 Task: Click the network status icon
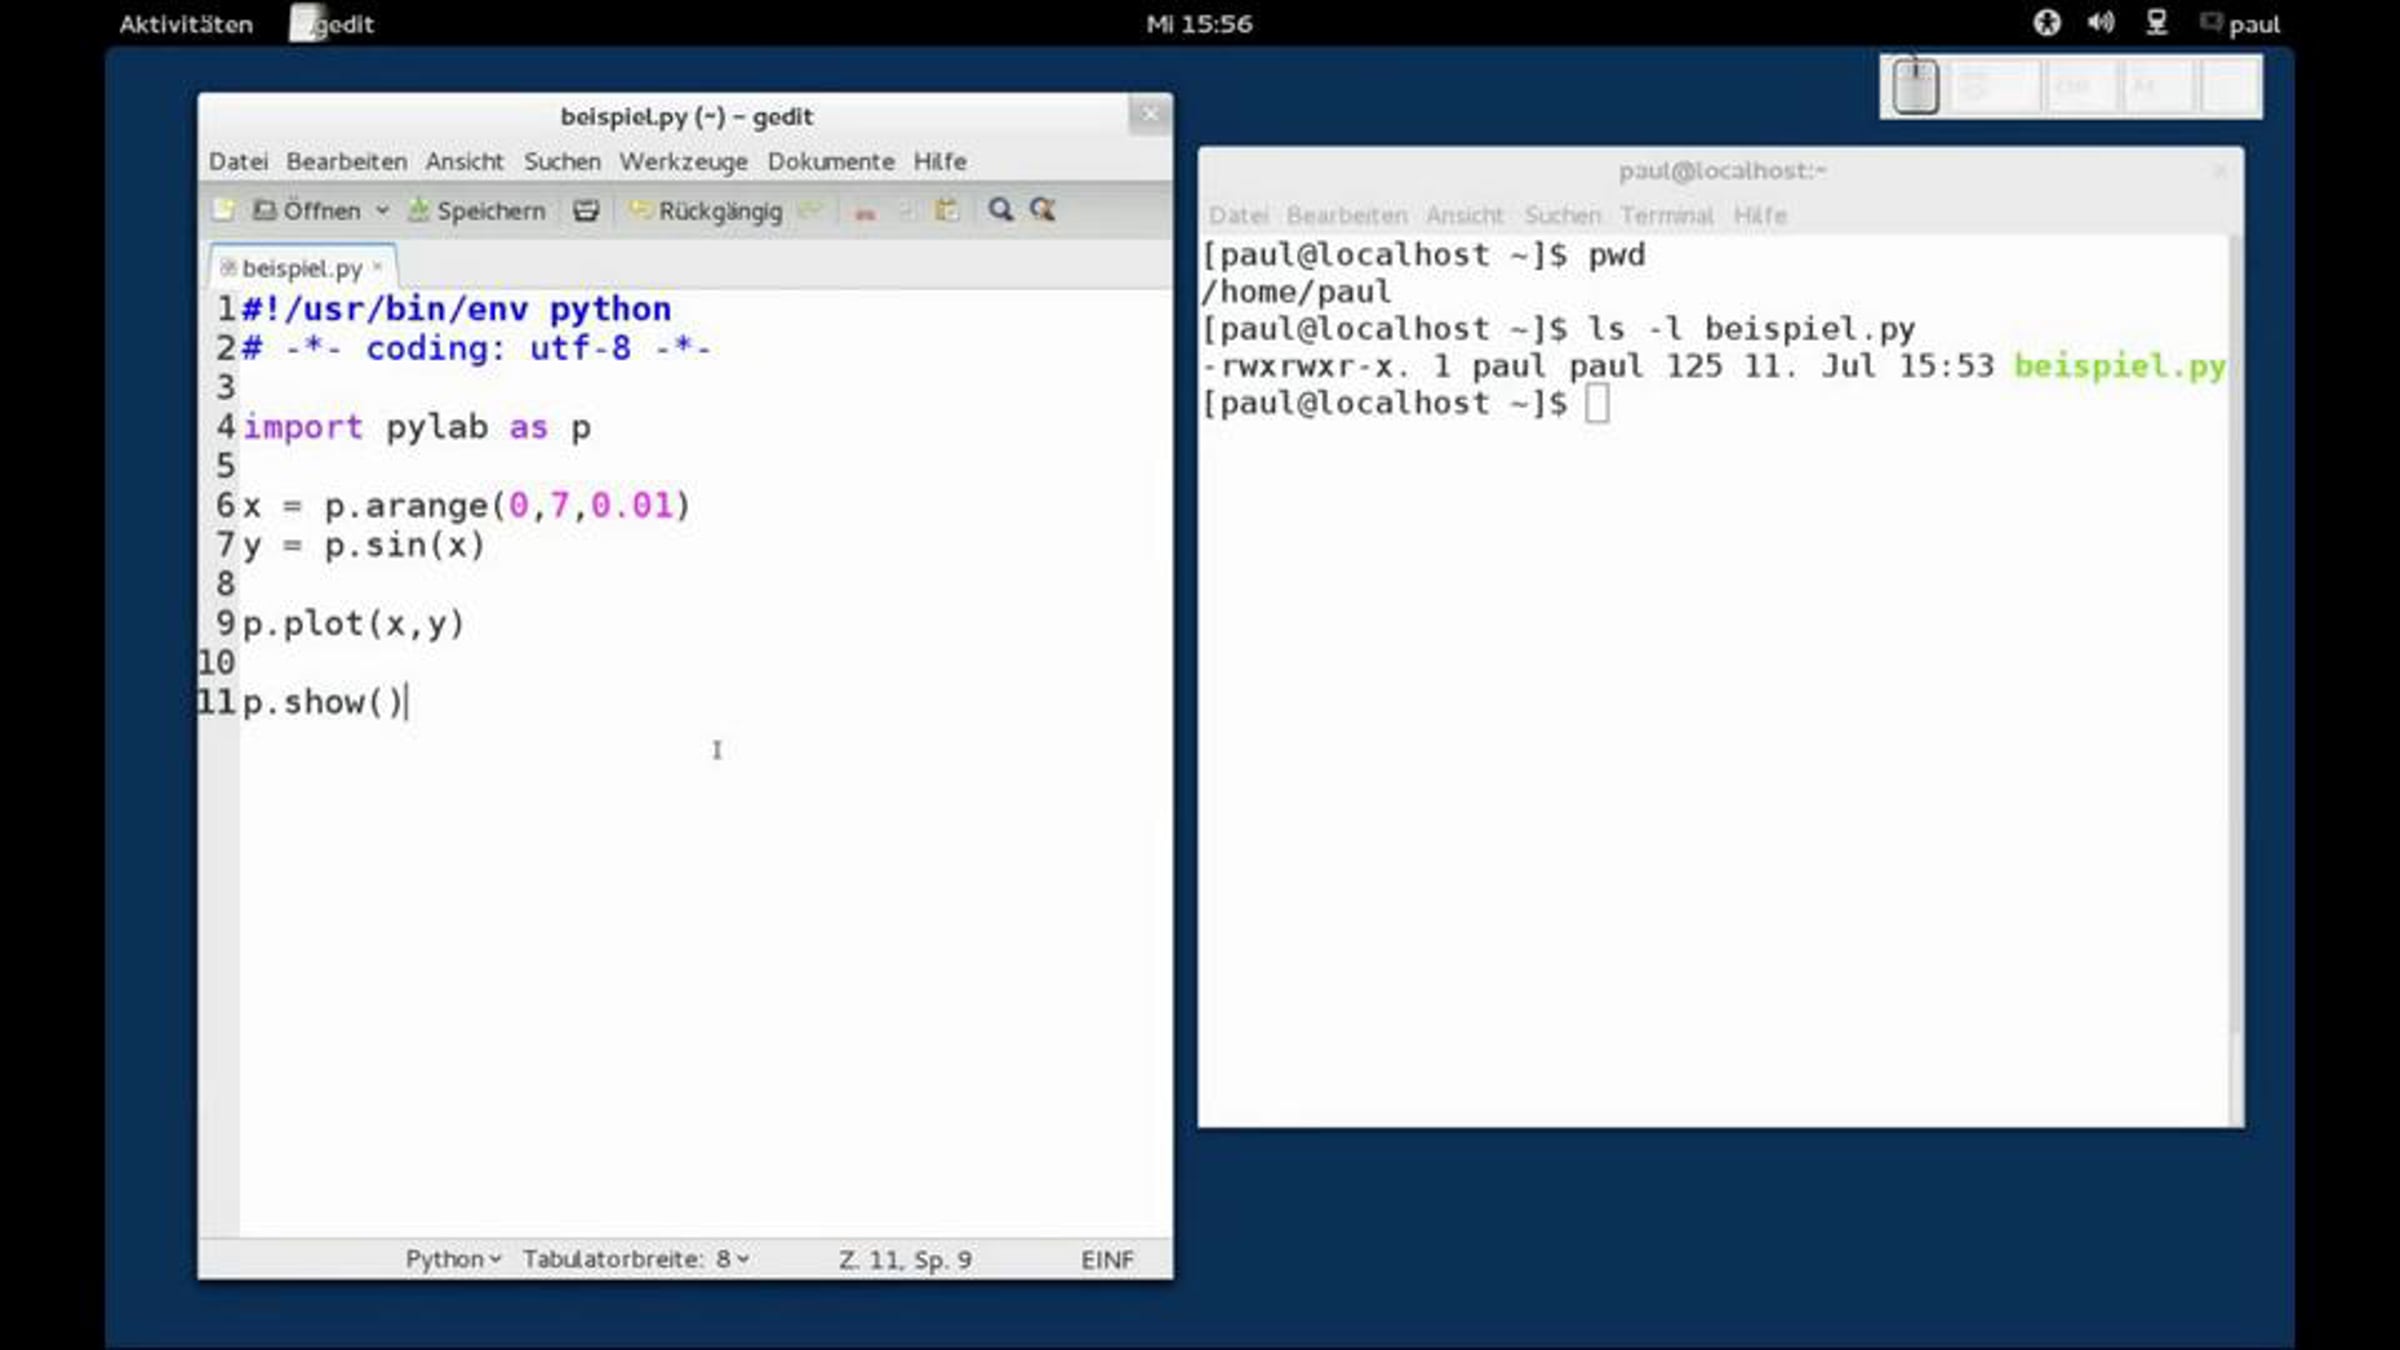coord(2157,23)
